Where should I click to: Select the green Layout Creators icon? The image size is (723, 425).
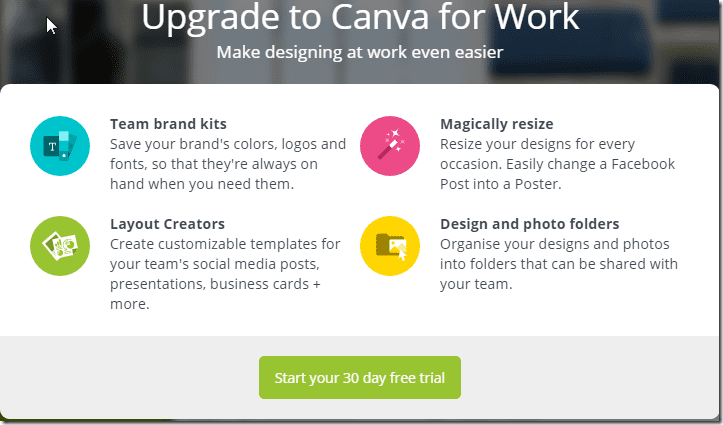point(60,246)
